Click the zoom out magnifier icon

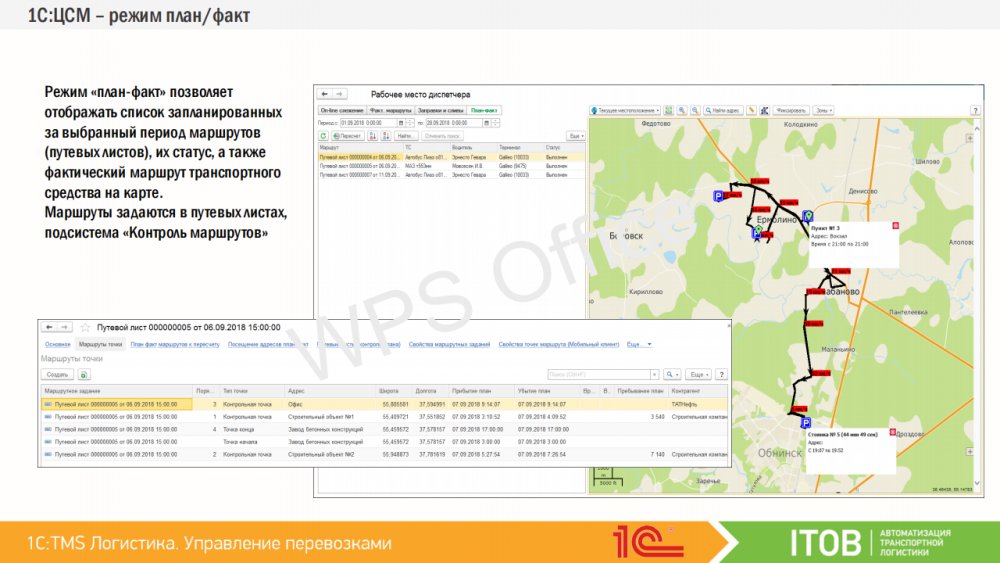click(x=694, y=110)
